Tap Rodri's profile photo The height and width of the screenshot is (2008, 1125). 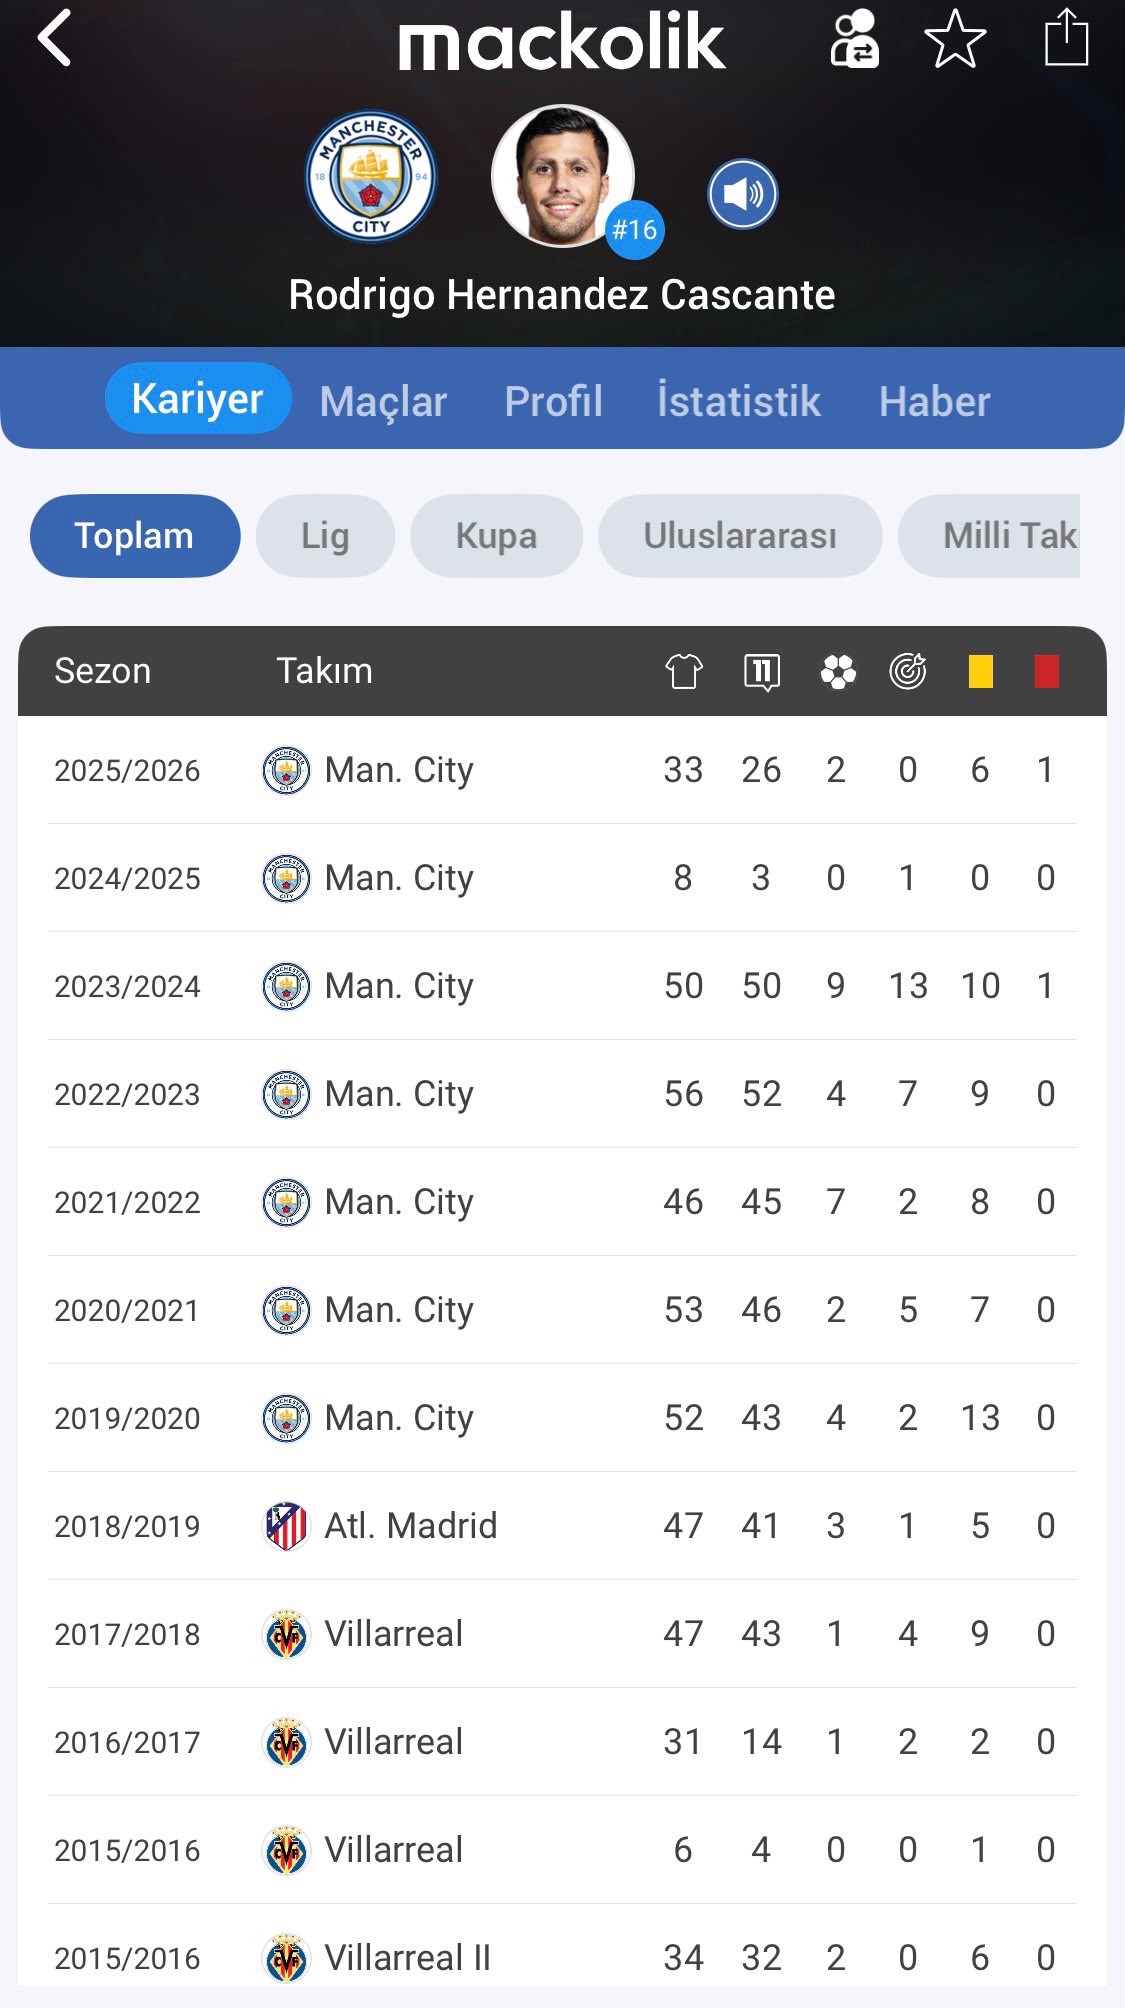click(563, 176)
